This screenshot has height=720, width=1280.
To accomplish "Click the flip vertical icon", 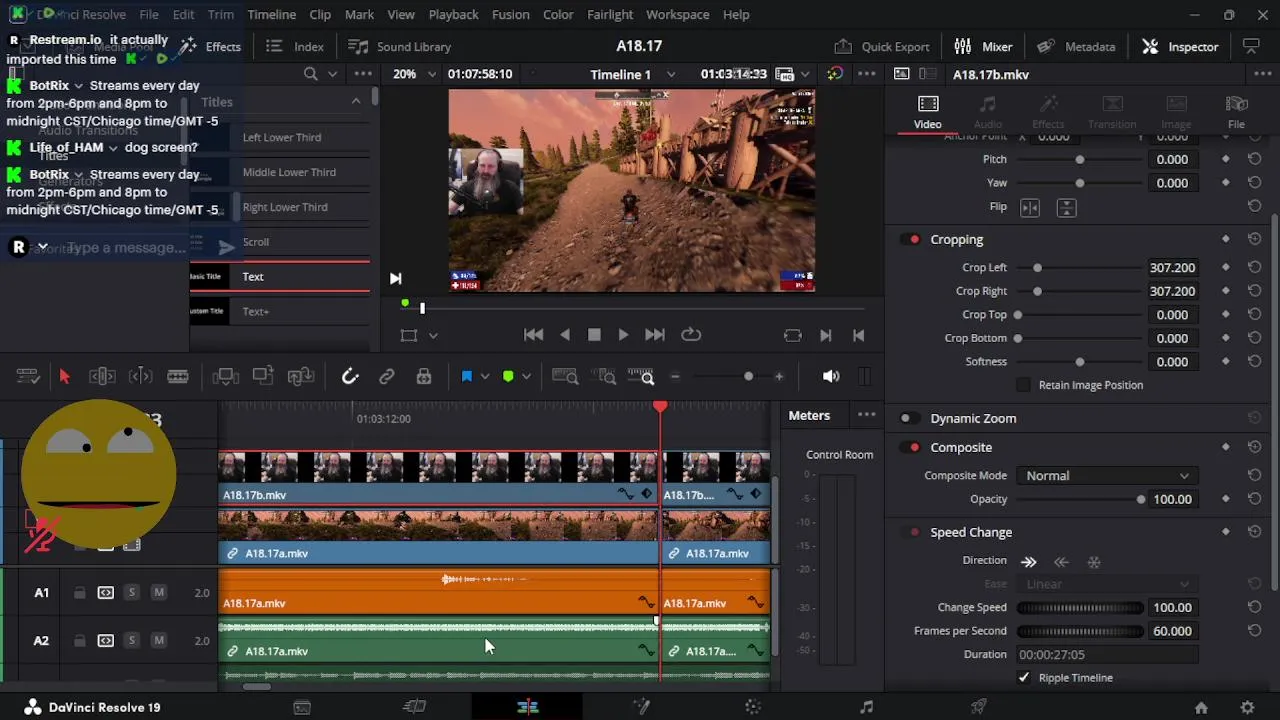I will coord(1066,207).
